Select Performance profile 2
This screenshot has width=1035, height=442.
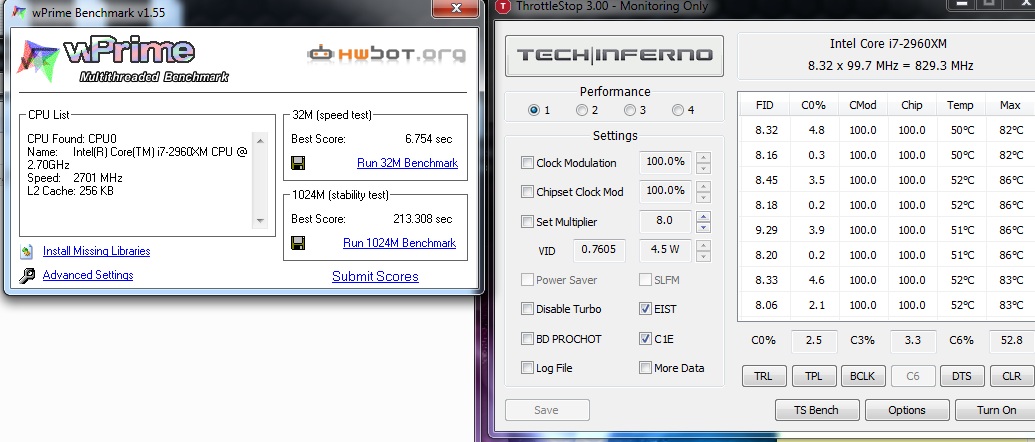582,110
